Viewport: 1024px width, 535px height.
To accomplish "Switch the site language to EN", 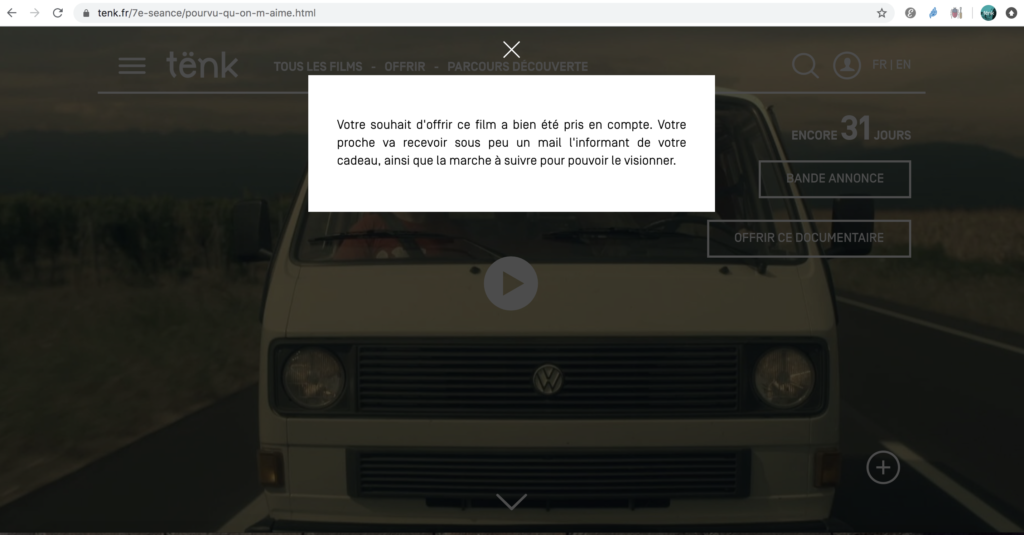I will click(x=903, y=65).
